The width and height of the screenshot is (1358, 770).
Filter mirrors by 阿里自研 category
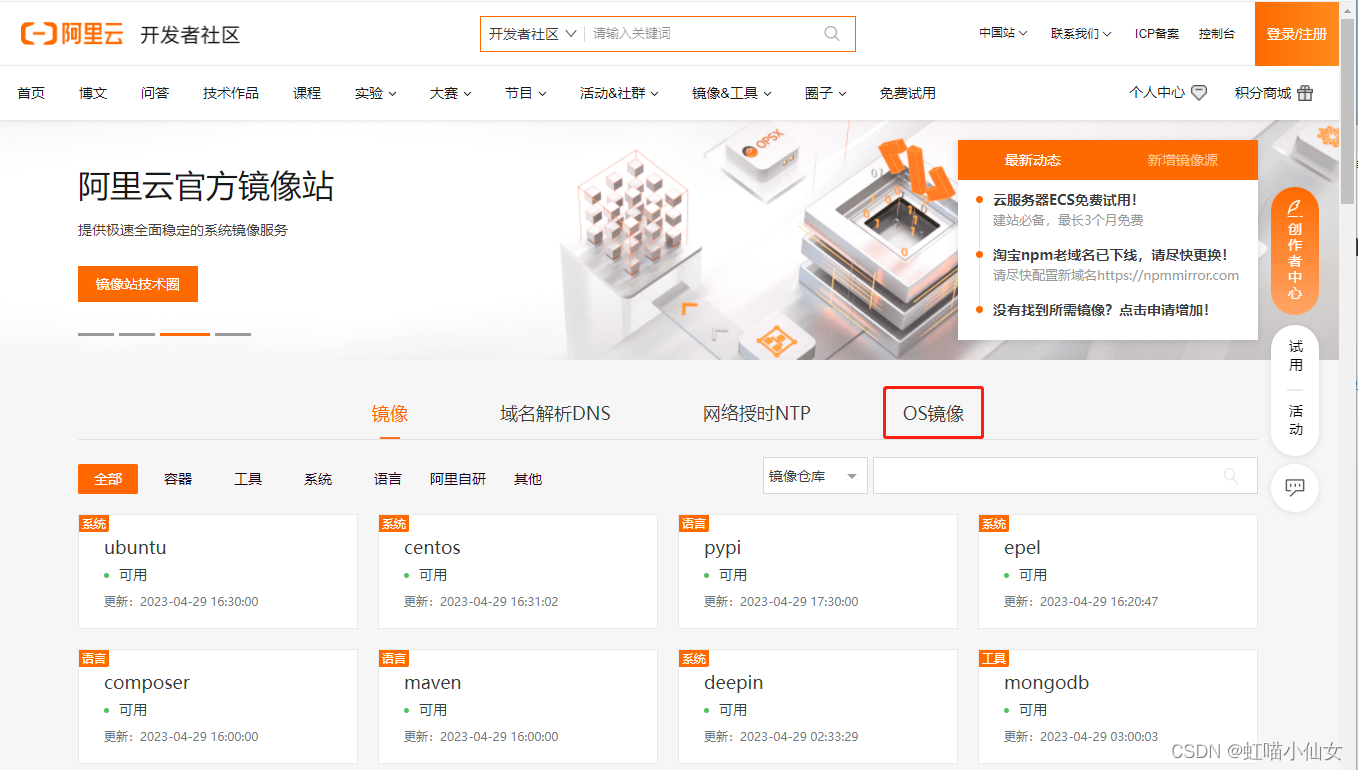click(x=458, y=479)
